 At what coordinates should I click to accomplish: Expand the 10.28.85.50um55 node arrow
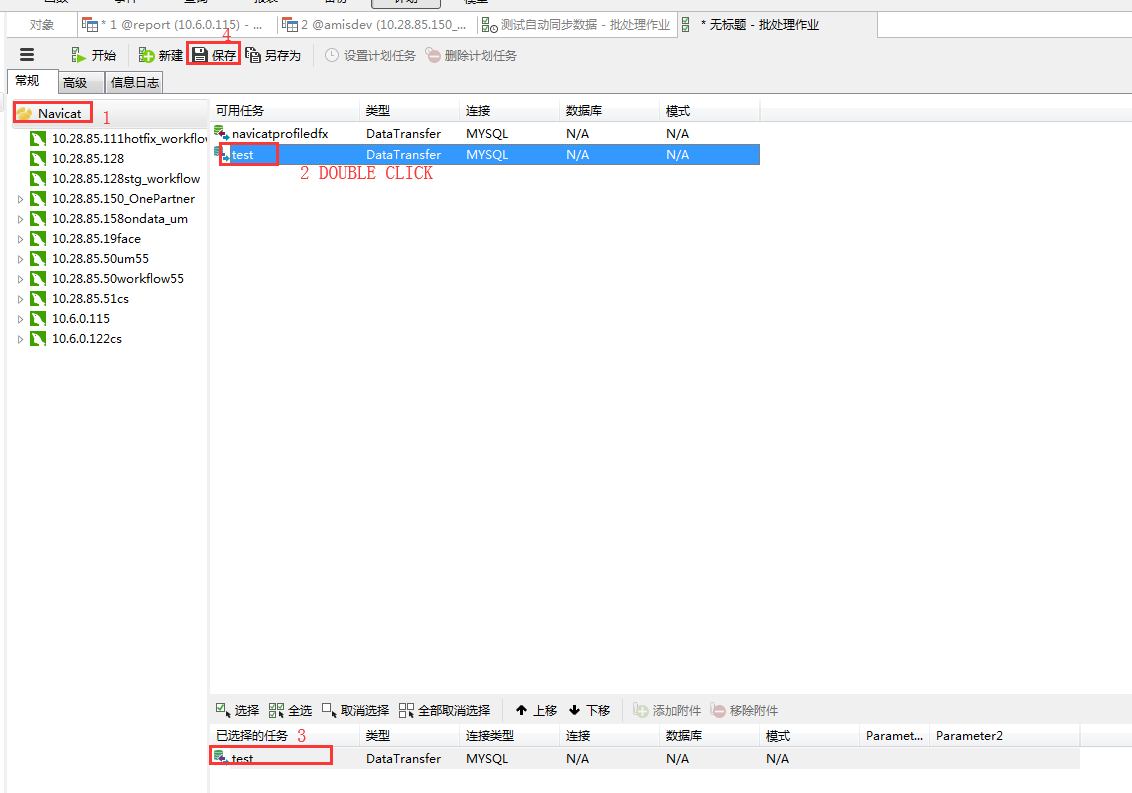point(20,259)
